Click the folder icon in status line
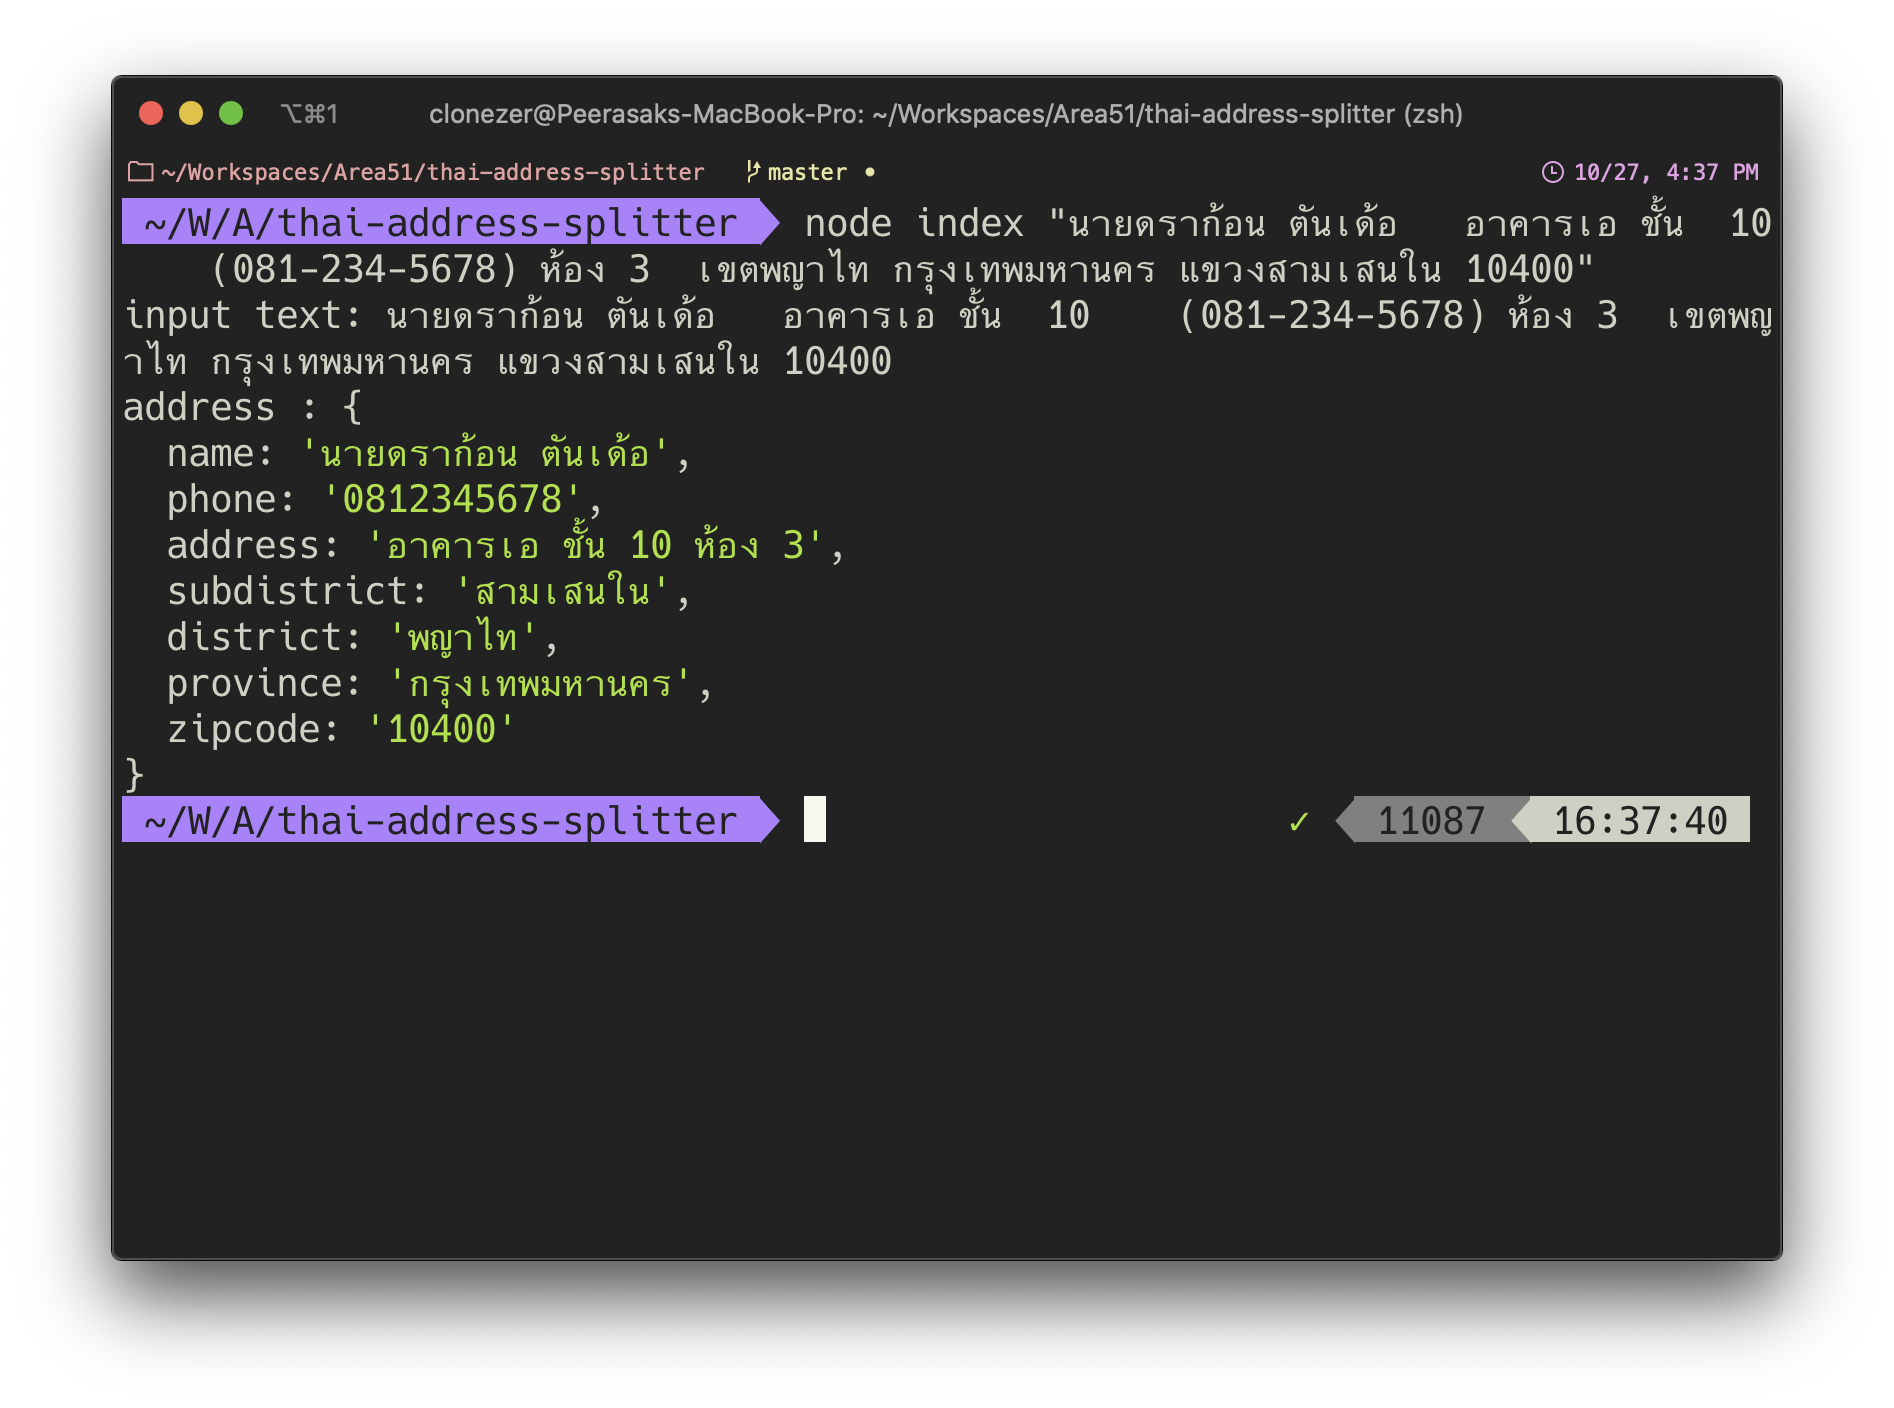 [141, 172]
